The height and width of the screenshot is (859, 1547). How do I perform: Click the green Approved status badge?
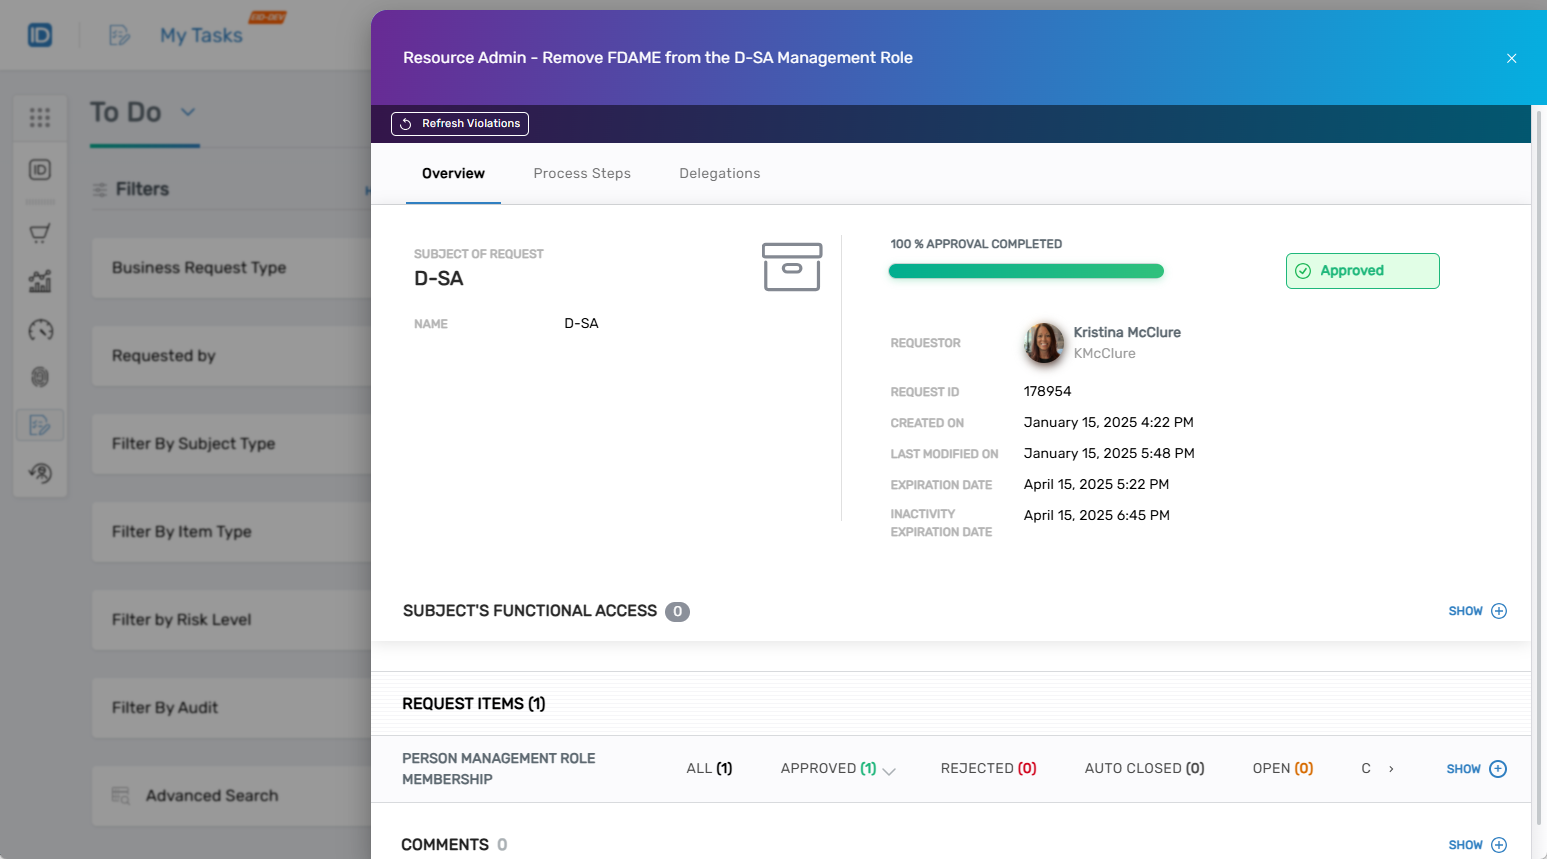point(1362,271)
